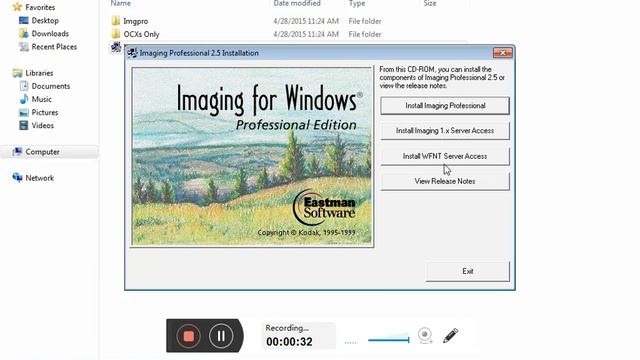Exit the Imaging Professional installer
Image resolution: width=640 pixels, height=360 pixels.
pos(468,271)
